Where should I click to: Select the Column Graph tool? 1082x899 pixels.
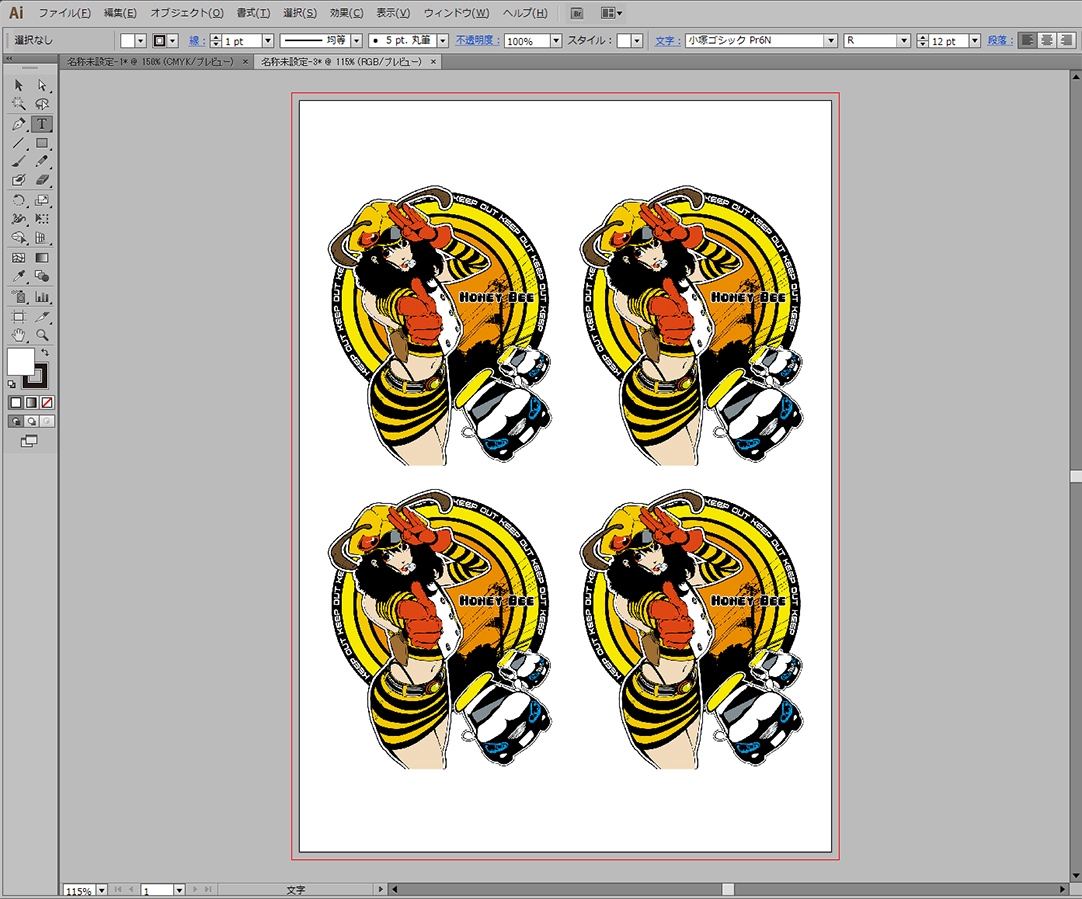tap(42, 297)
